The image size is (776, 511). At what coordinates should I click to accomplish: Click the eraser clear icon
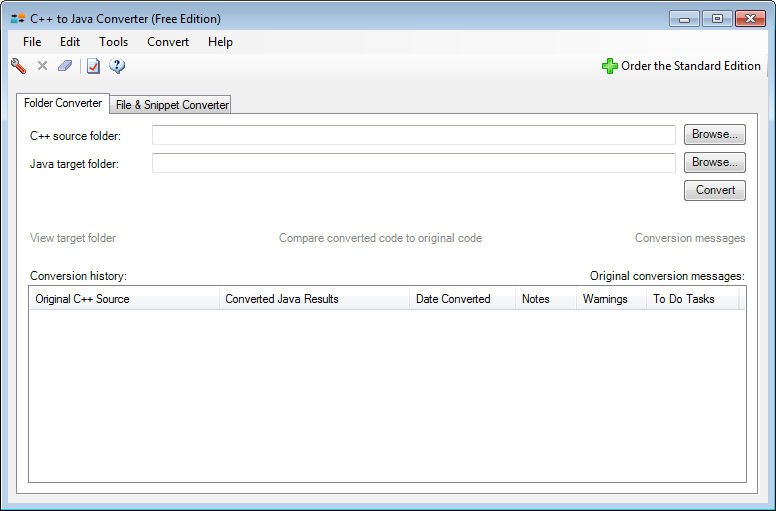[65, 66]
